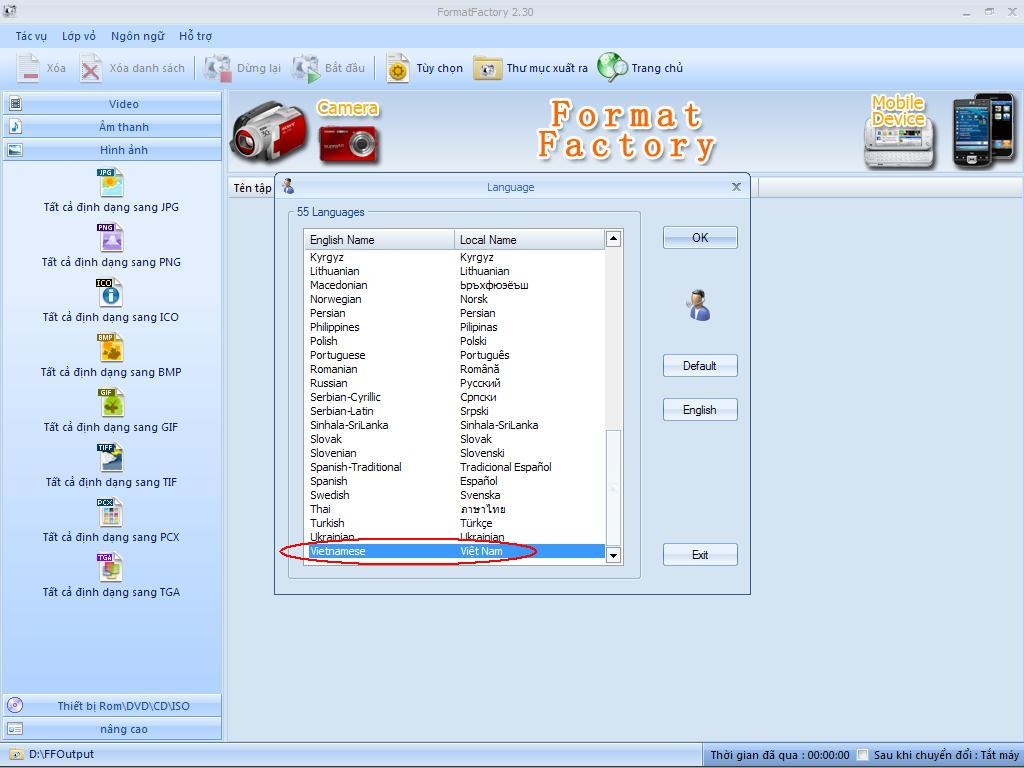Click the Xóa danh sách clear-list icon
Image resolution: width=1024 pixels, height=768 pixels.
click(91, 68)
